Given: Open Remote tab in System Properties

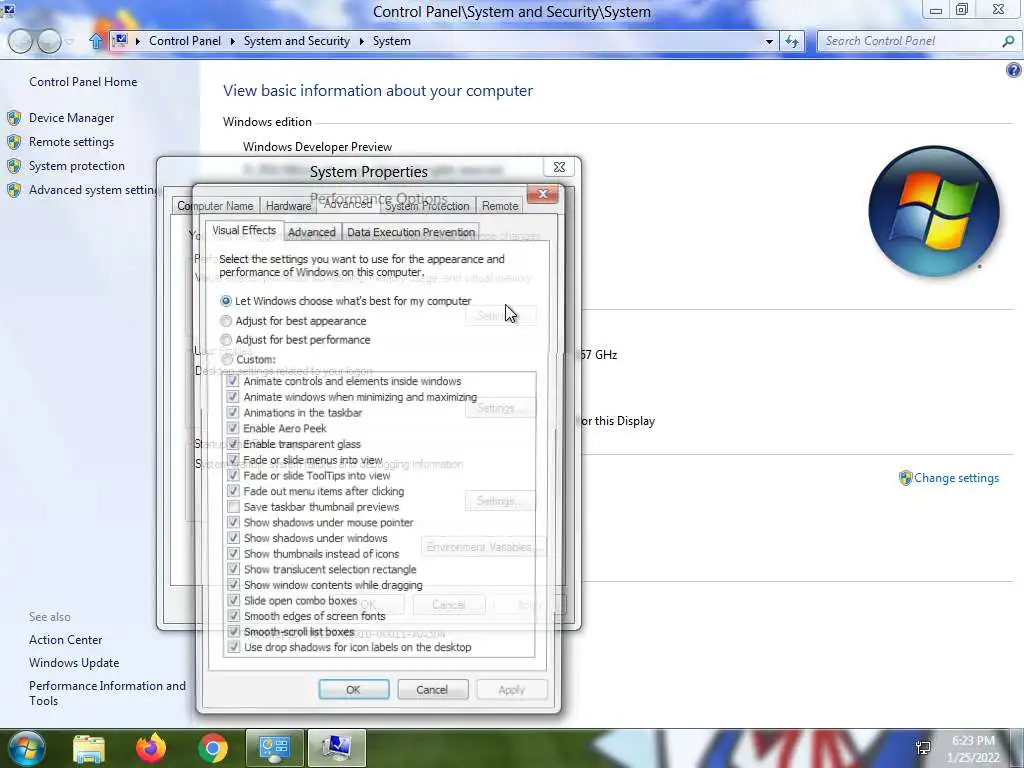Looking at the screenshot, I should click(500, 206).
